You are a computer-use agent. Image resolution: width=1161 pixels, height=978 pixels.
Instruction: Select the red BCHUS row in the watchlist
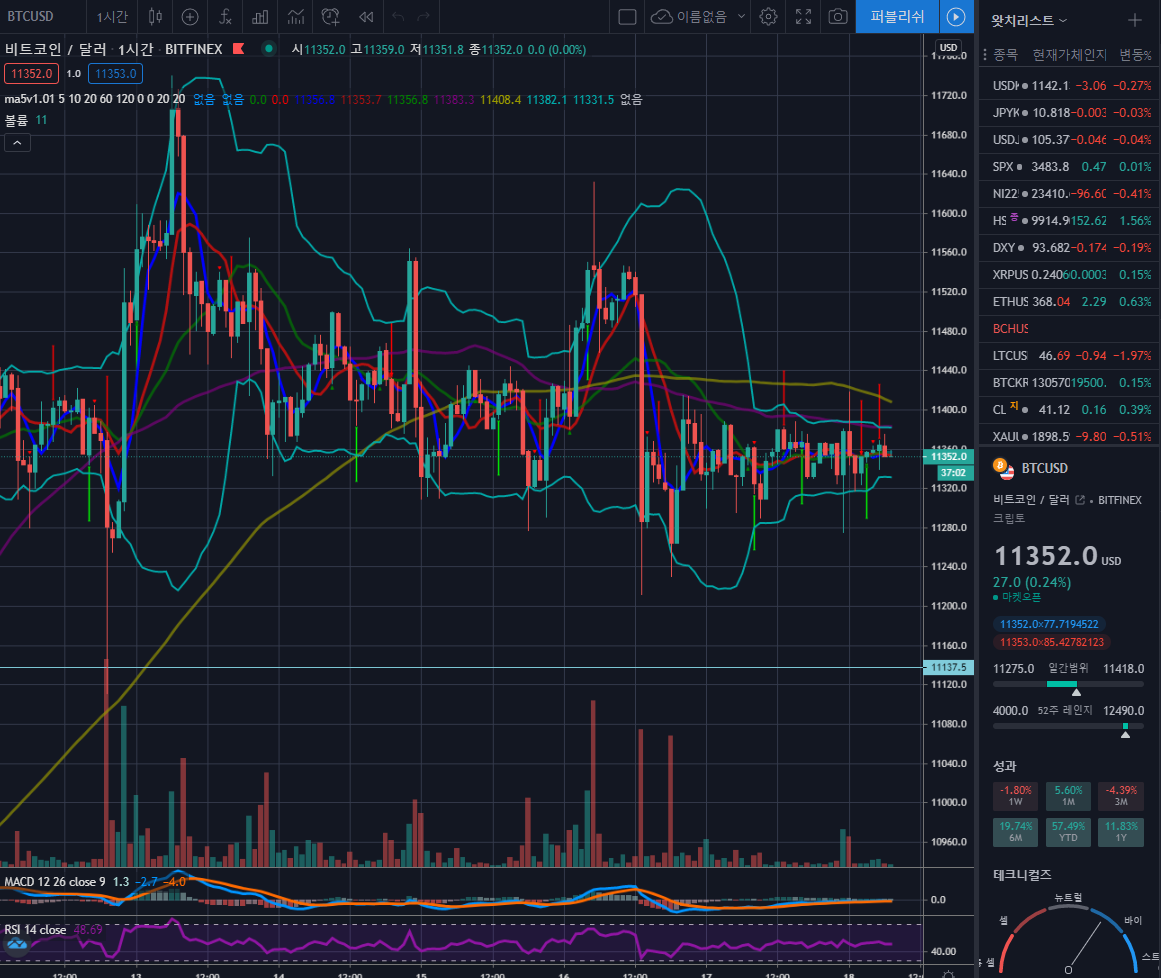pos(1069,329)
